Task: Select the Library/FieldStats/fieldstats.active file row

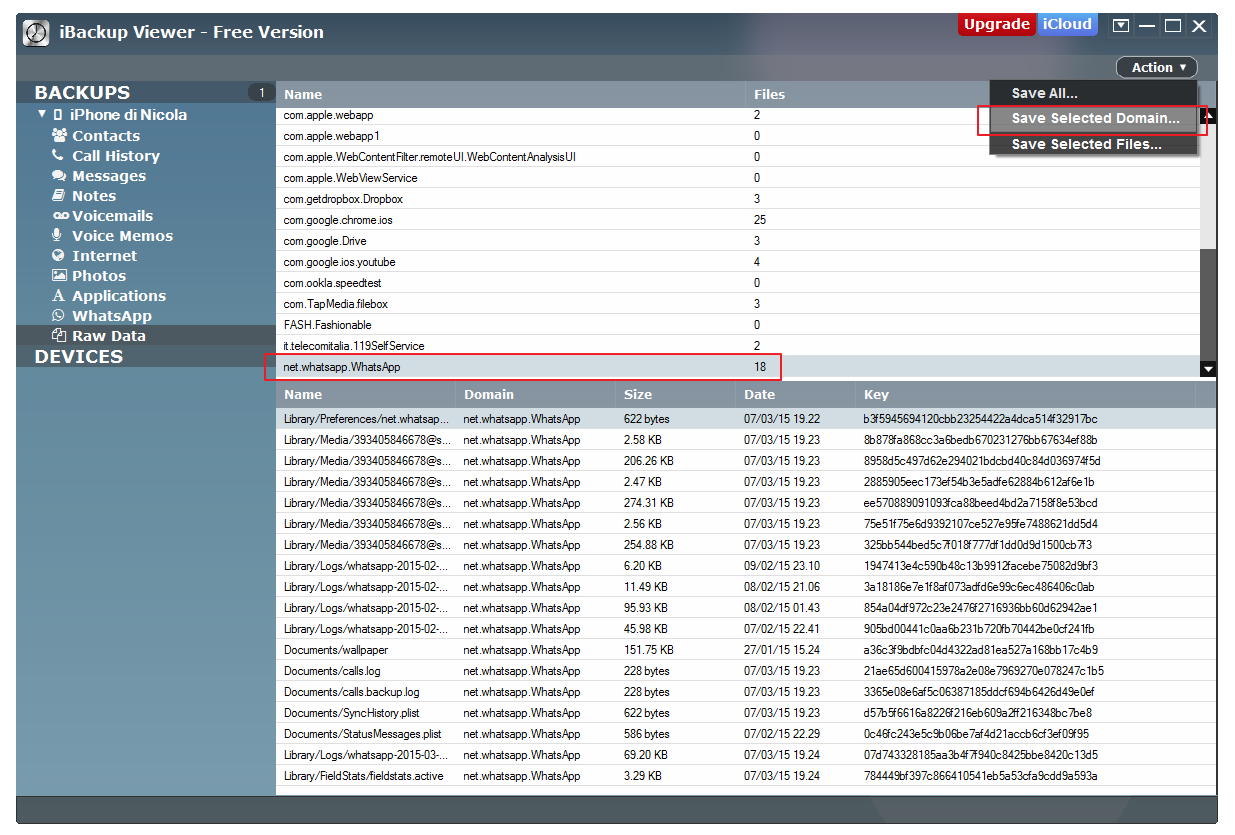Action: click(x=746, y=775)
